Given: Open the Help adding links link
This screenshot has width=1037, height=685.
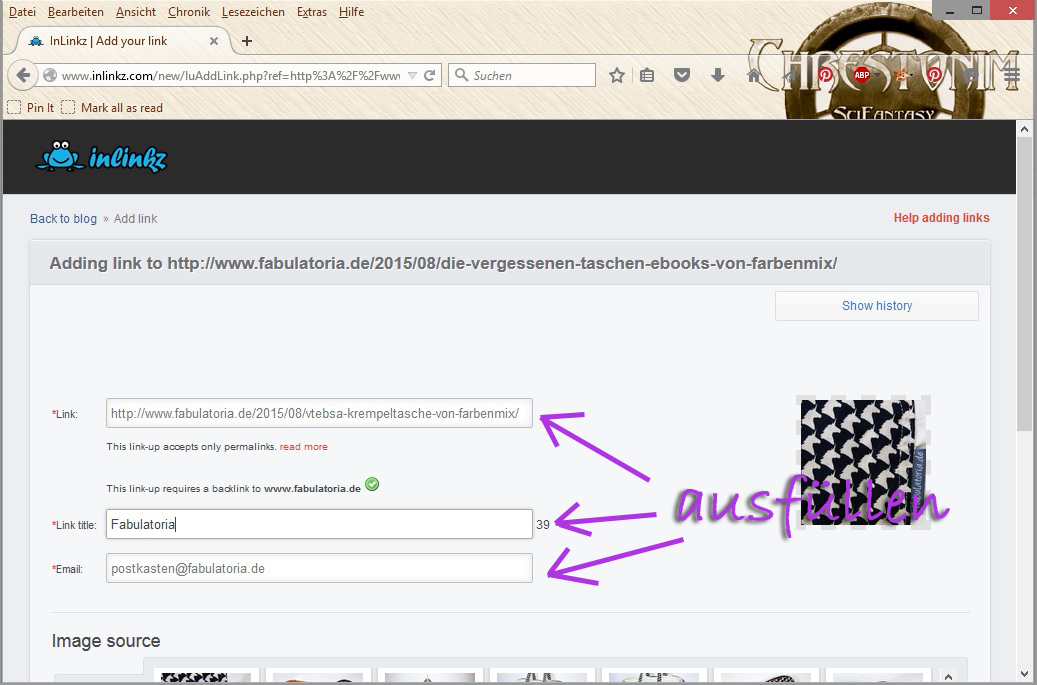Looking at the screenshot, I should (941, 218).
